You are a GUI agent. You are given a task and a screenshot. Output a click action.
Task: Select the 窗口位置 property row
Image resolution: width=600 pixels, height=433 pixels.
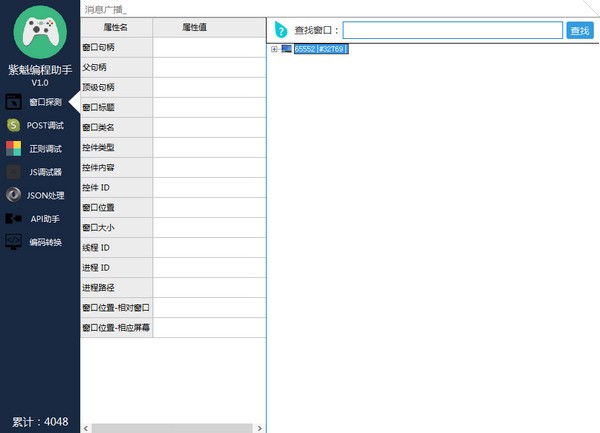click(x=173, y=208)
